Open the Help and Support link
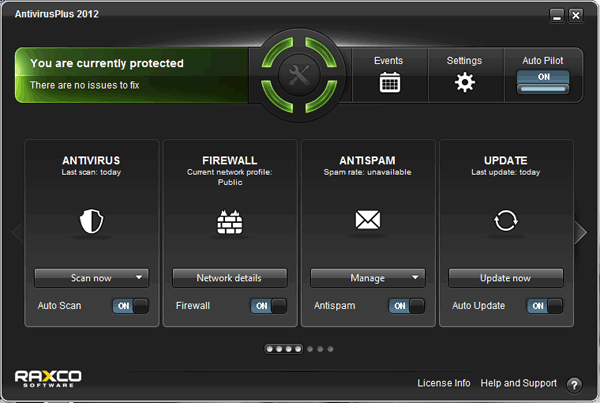Viewport: 600px width, 403px height. click(518, 383)
